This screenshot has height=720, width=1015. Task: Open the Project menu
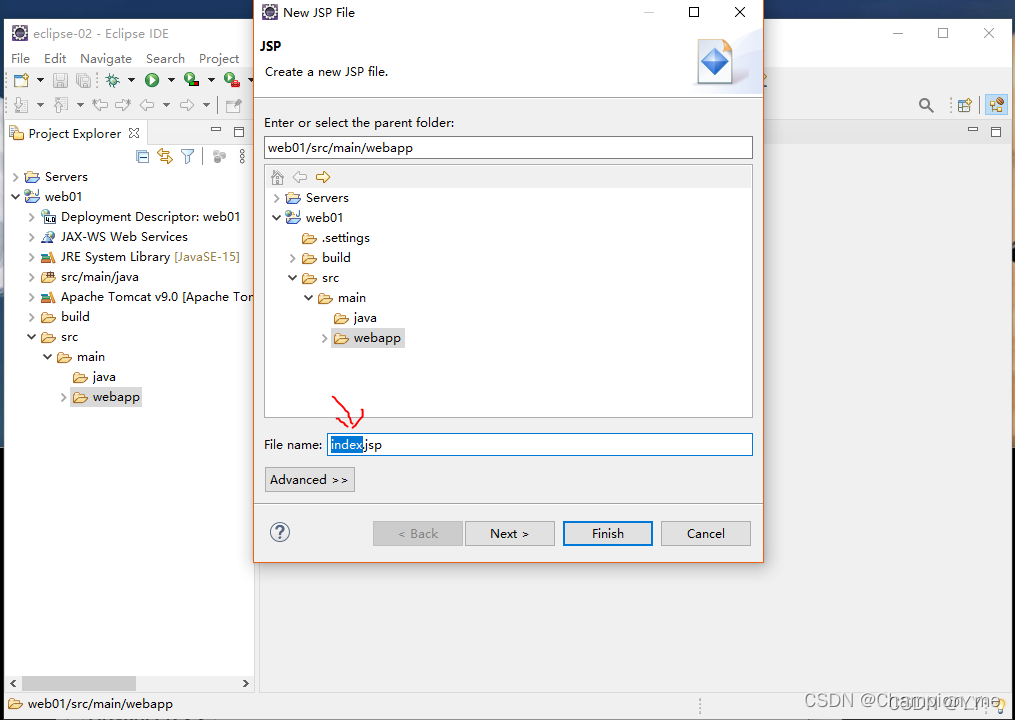pos(219,58)
